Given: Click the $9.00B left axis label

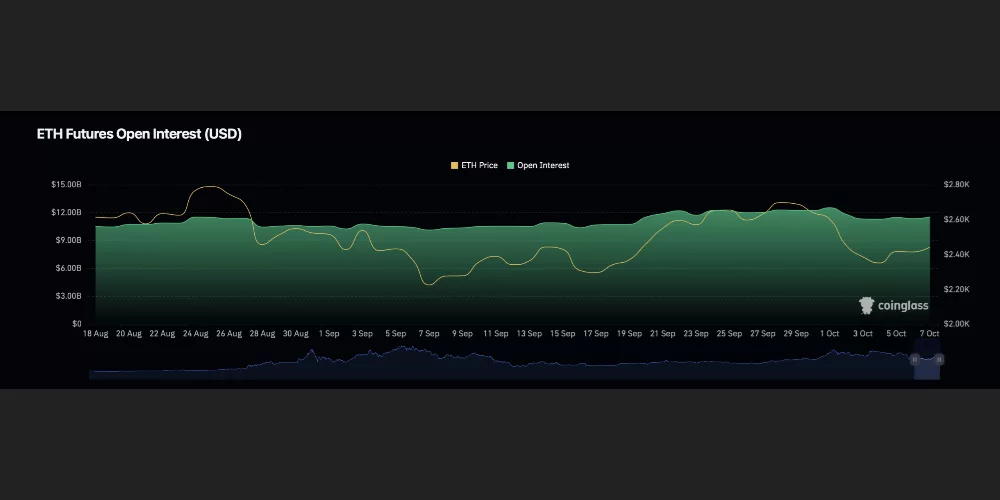Looking at the screenshot, I should coord(68,240).
